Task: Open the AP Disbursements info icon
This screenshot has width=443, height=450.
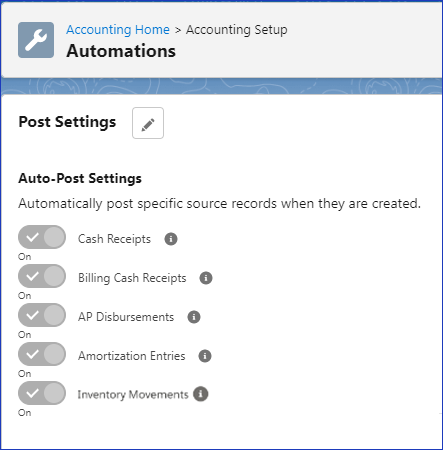Action: pos(194,317)
